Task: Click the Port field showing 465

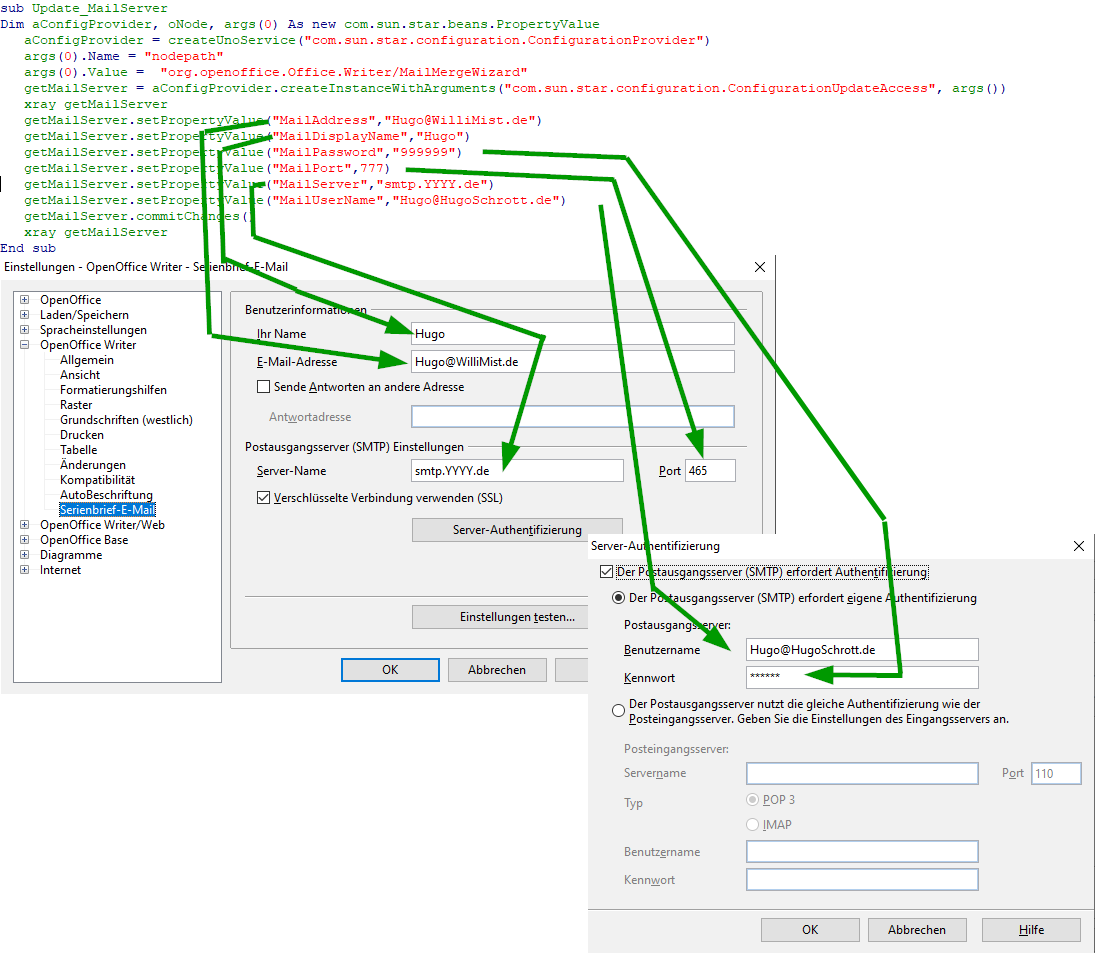Action: [x=710, y=471]
